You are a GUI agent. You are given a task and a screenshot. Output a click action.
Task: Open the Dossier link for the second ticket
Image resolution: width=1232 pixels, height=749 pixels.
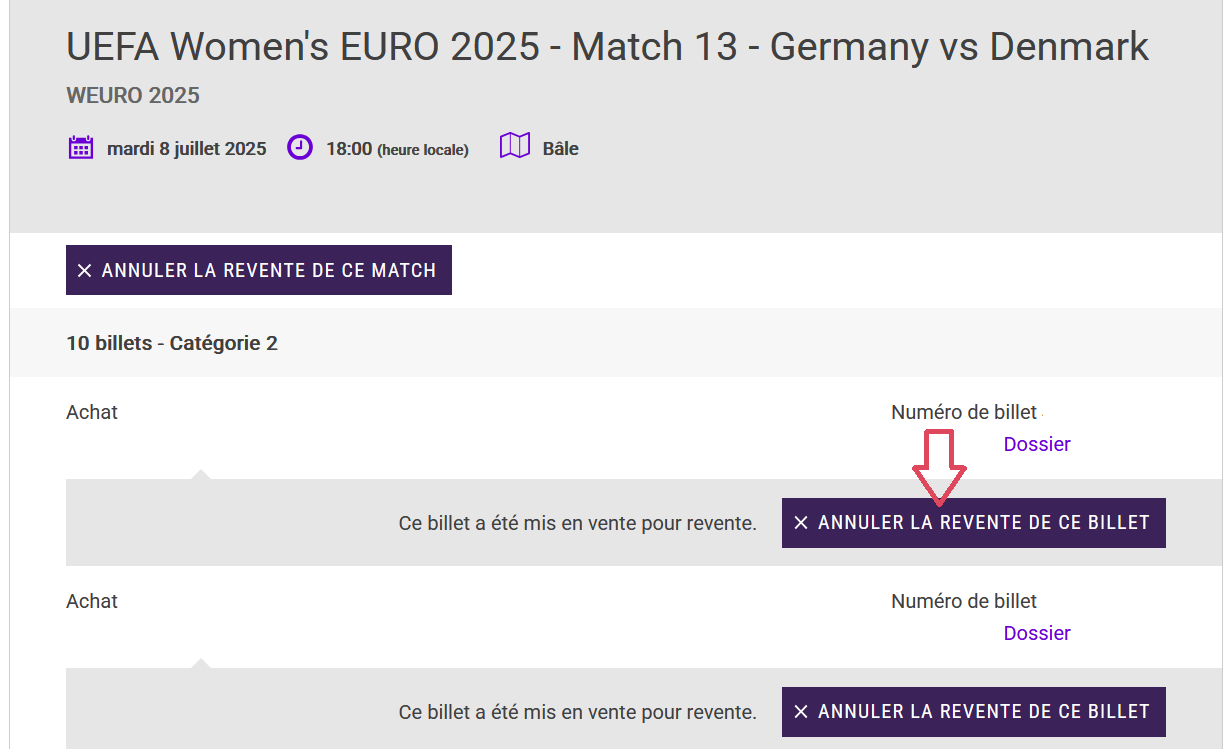point(1037,633)
